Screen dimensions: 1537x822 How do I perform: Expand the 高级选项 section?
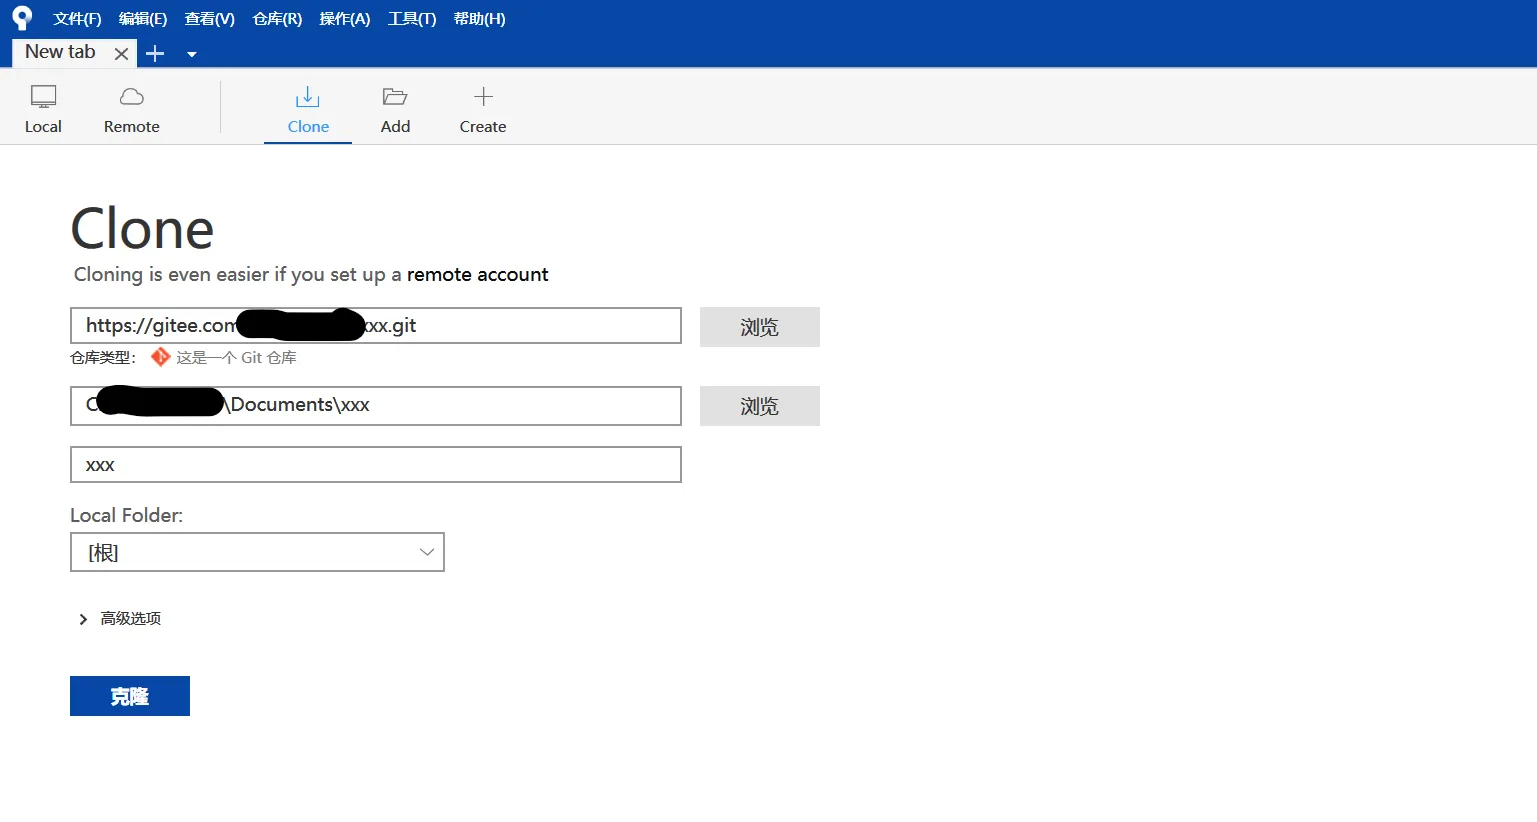[84, 619]
